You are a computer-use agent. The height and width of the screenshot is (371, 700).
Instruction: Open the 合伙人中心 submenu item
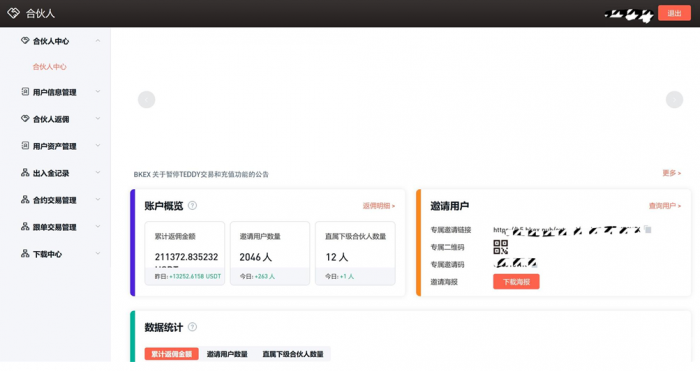click(x=50, y=67)
